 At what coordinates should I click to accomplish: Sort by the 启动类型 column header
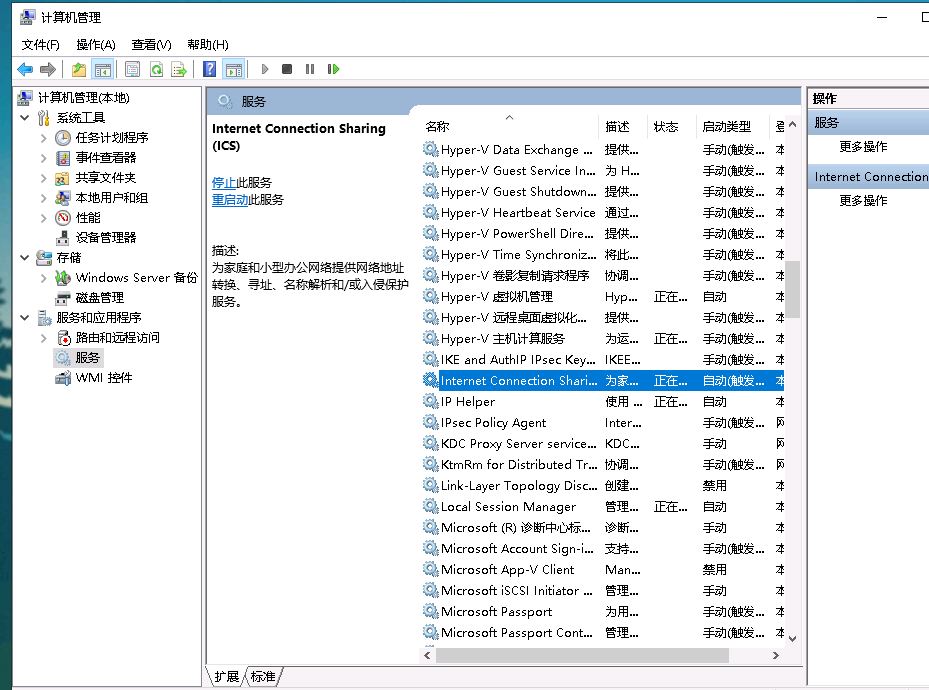pyautogui.click(x=732, y=126)
